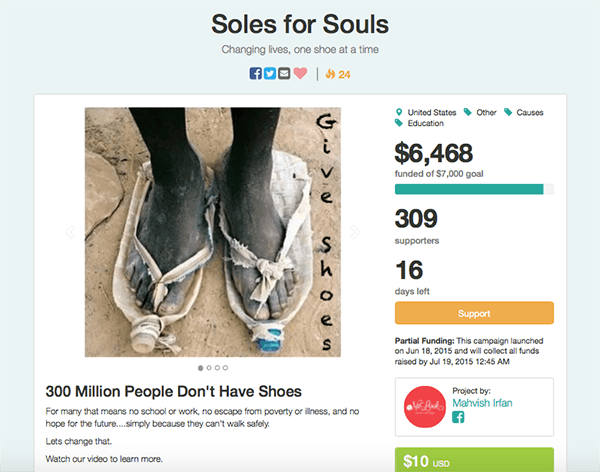
Task: Open Mahvish Irfan's profile link
Action: [x=487, y=403]
